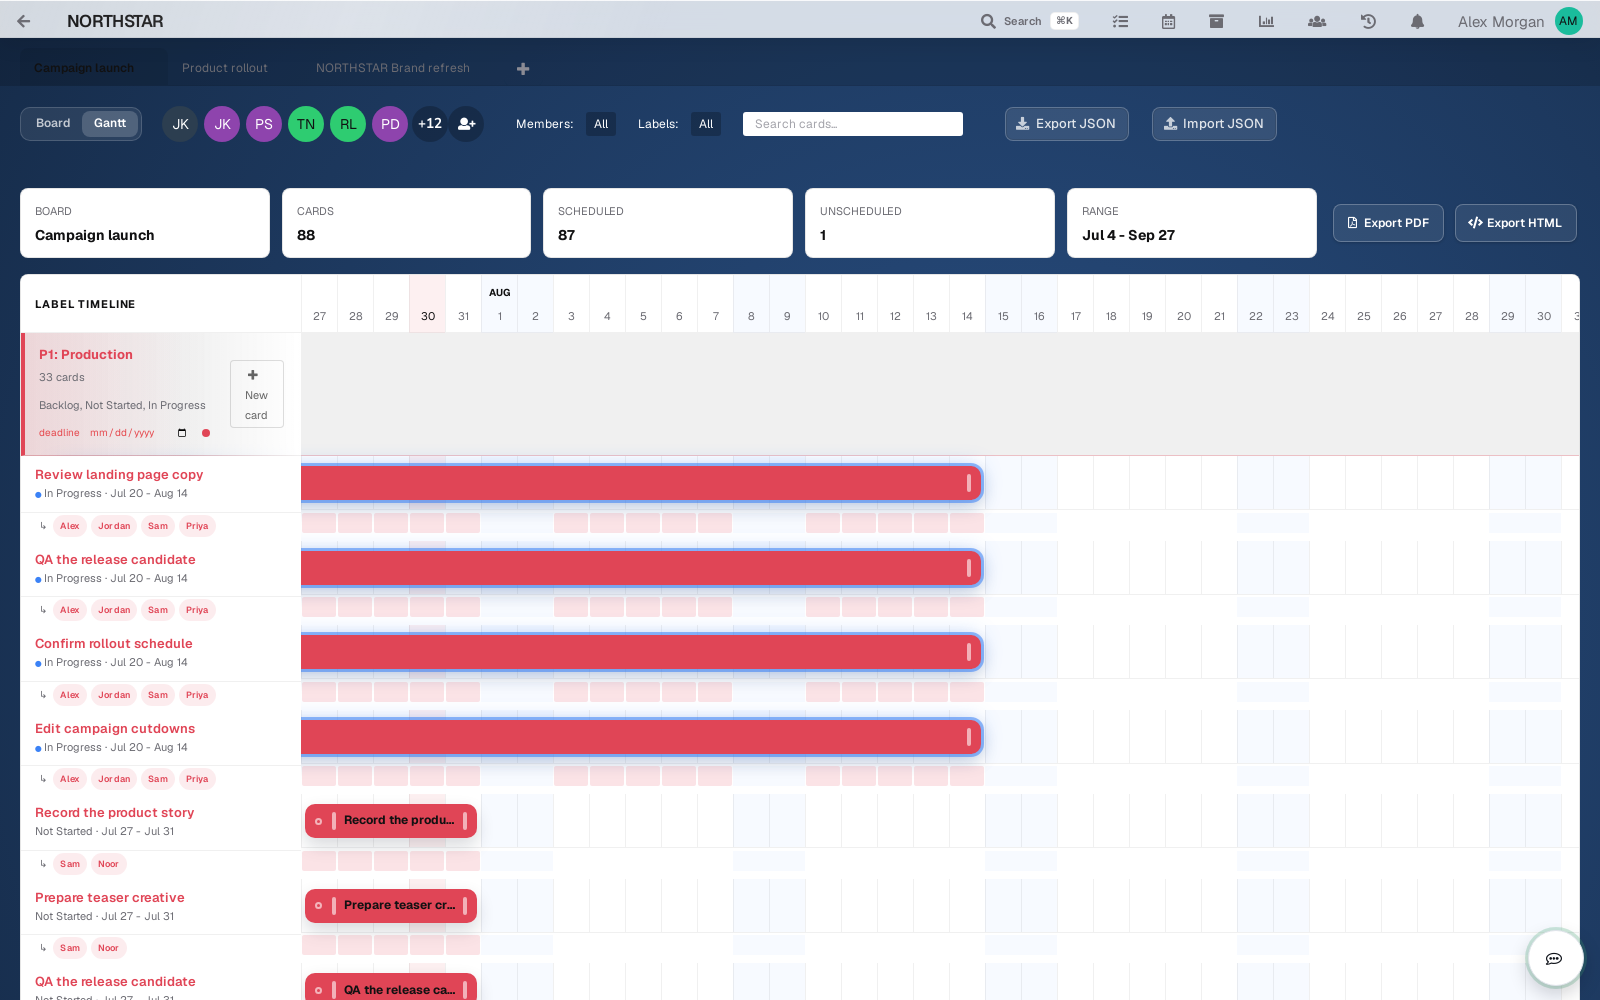Switch to Gantt view

point(110,123)
